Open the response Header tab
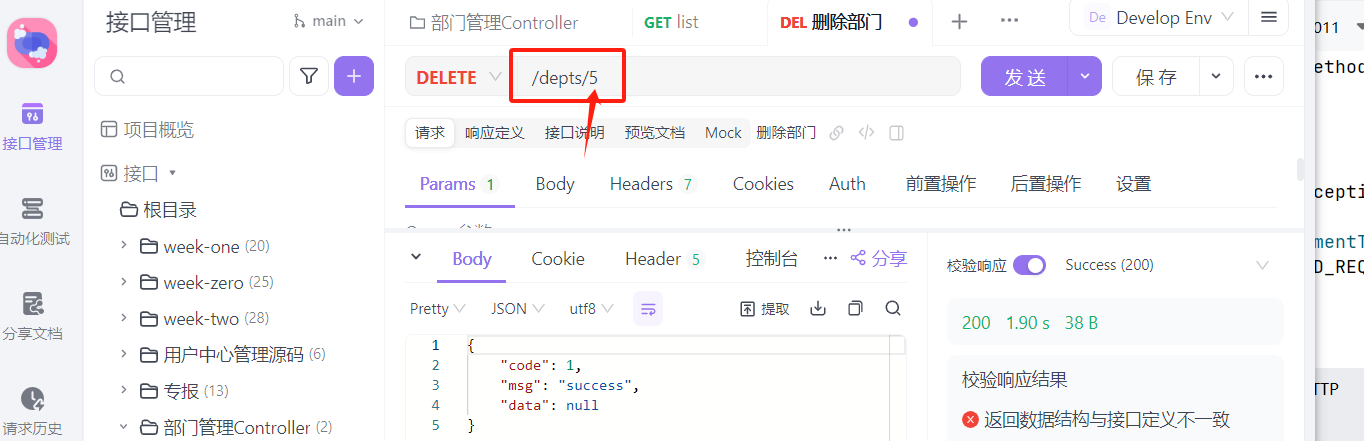 coord(664,259)
